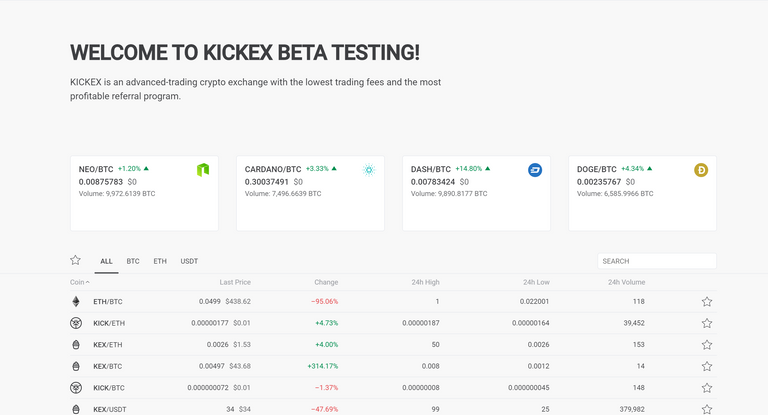Viewport: 768px width, 415px height.
Task: Click the KICK icon in KICK/ETH row
Action: (76, 323)
